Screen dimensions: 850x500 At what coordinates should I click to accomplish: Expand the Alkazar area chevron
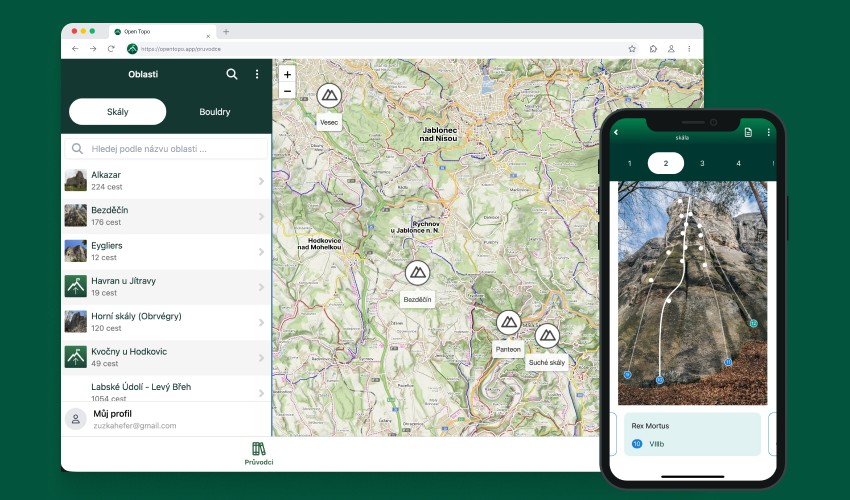coord(261,181)
